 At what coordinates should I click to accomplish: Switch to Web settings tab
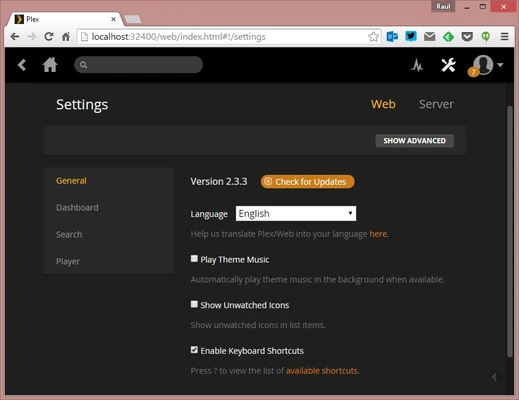point(383,104)
